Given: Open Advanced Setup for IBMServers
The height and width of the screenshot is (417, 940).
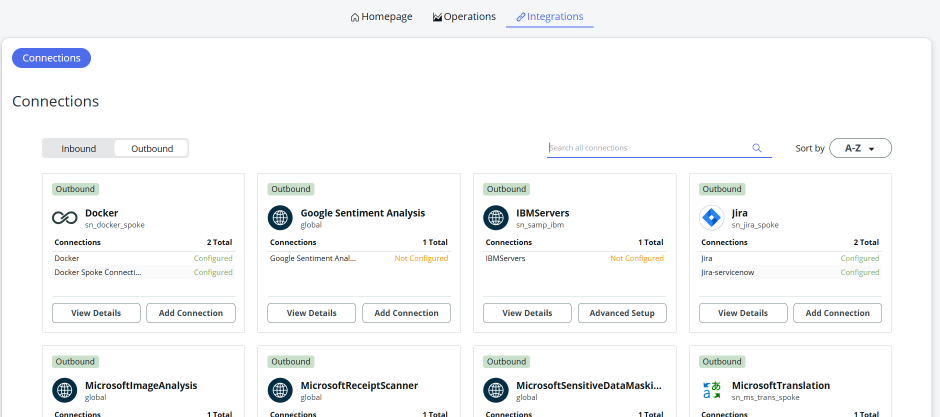Looking at the screenshot, I should point(622,313).
